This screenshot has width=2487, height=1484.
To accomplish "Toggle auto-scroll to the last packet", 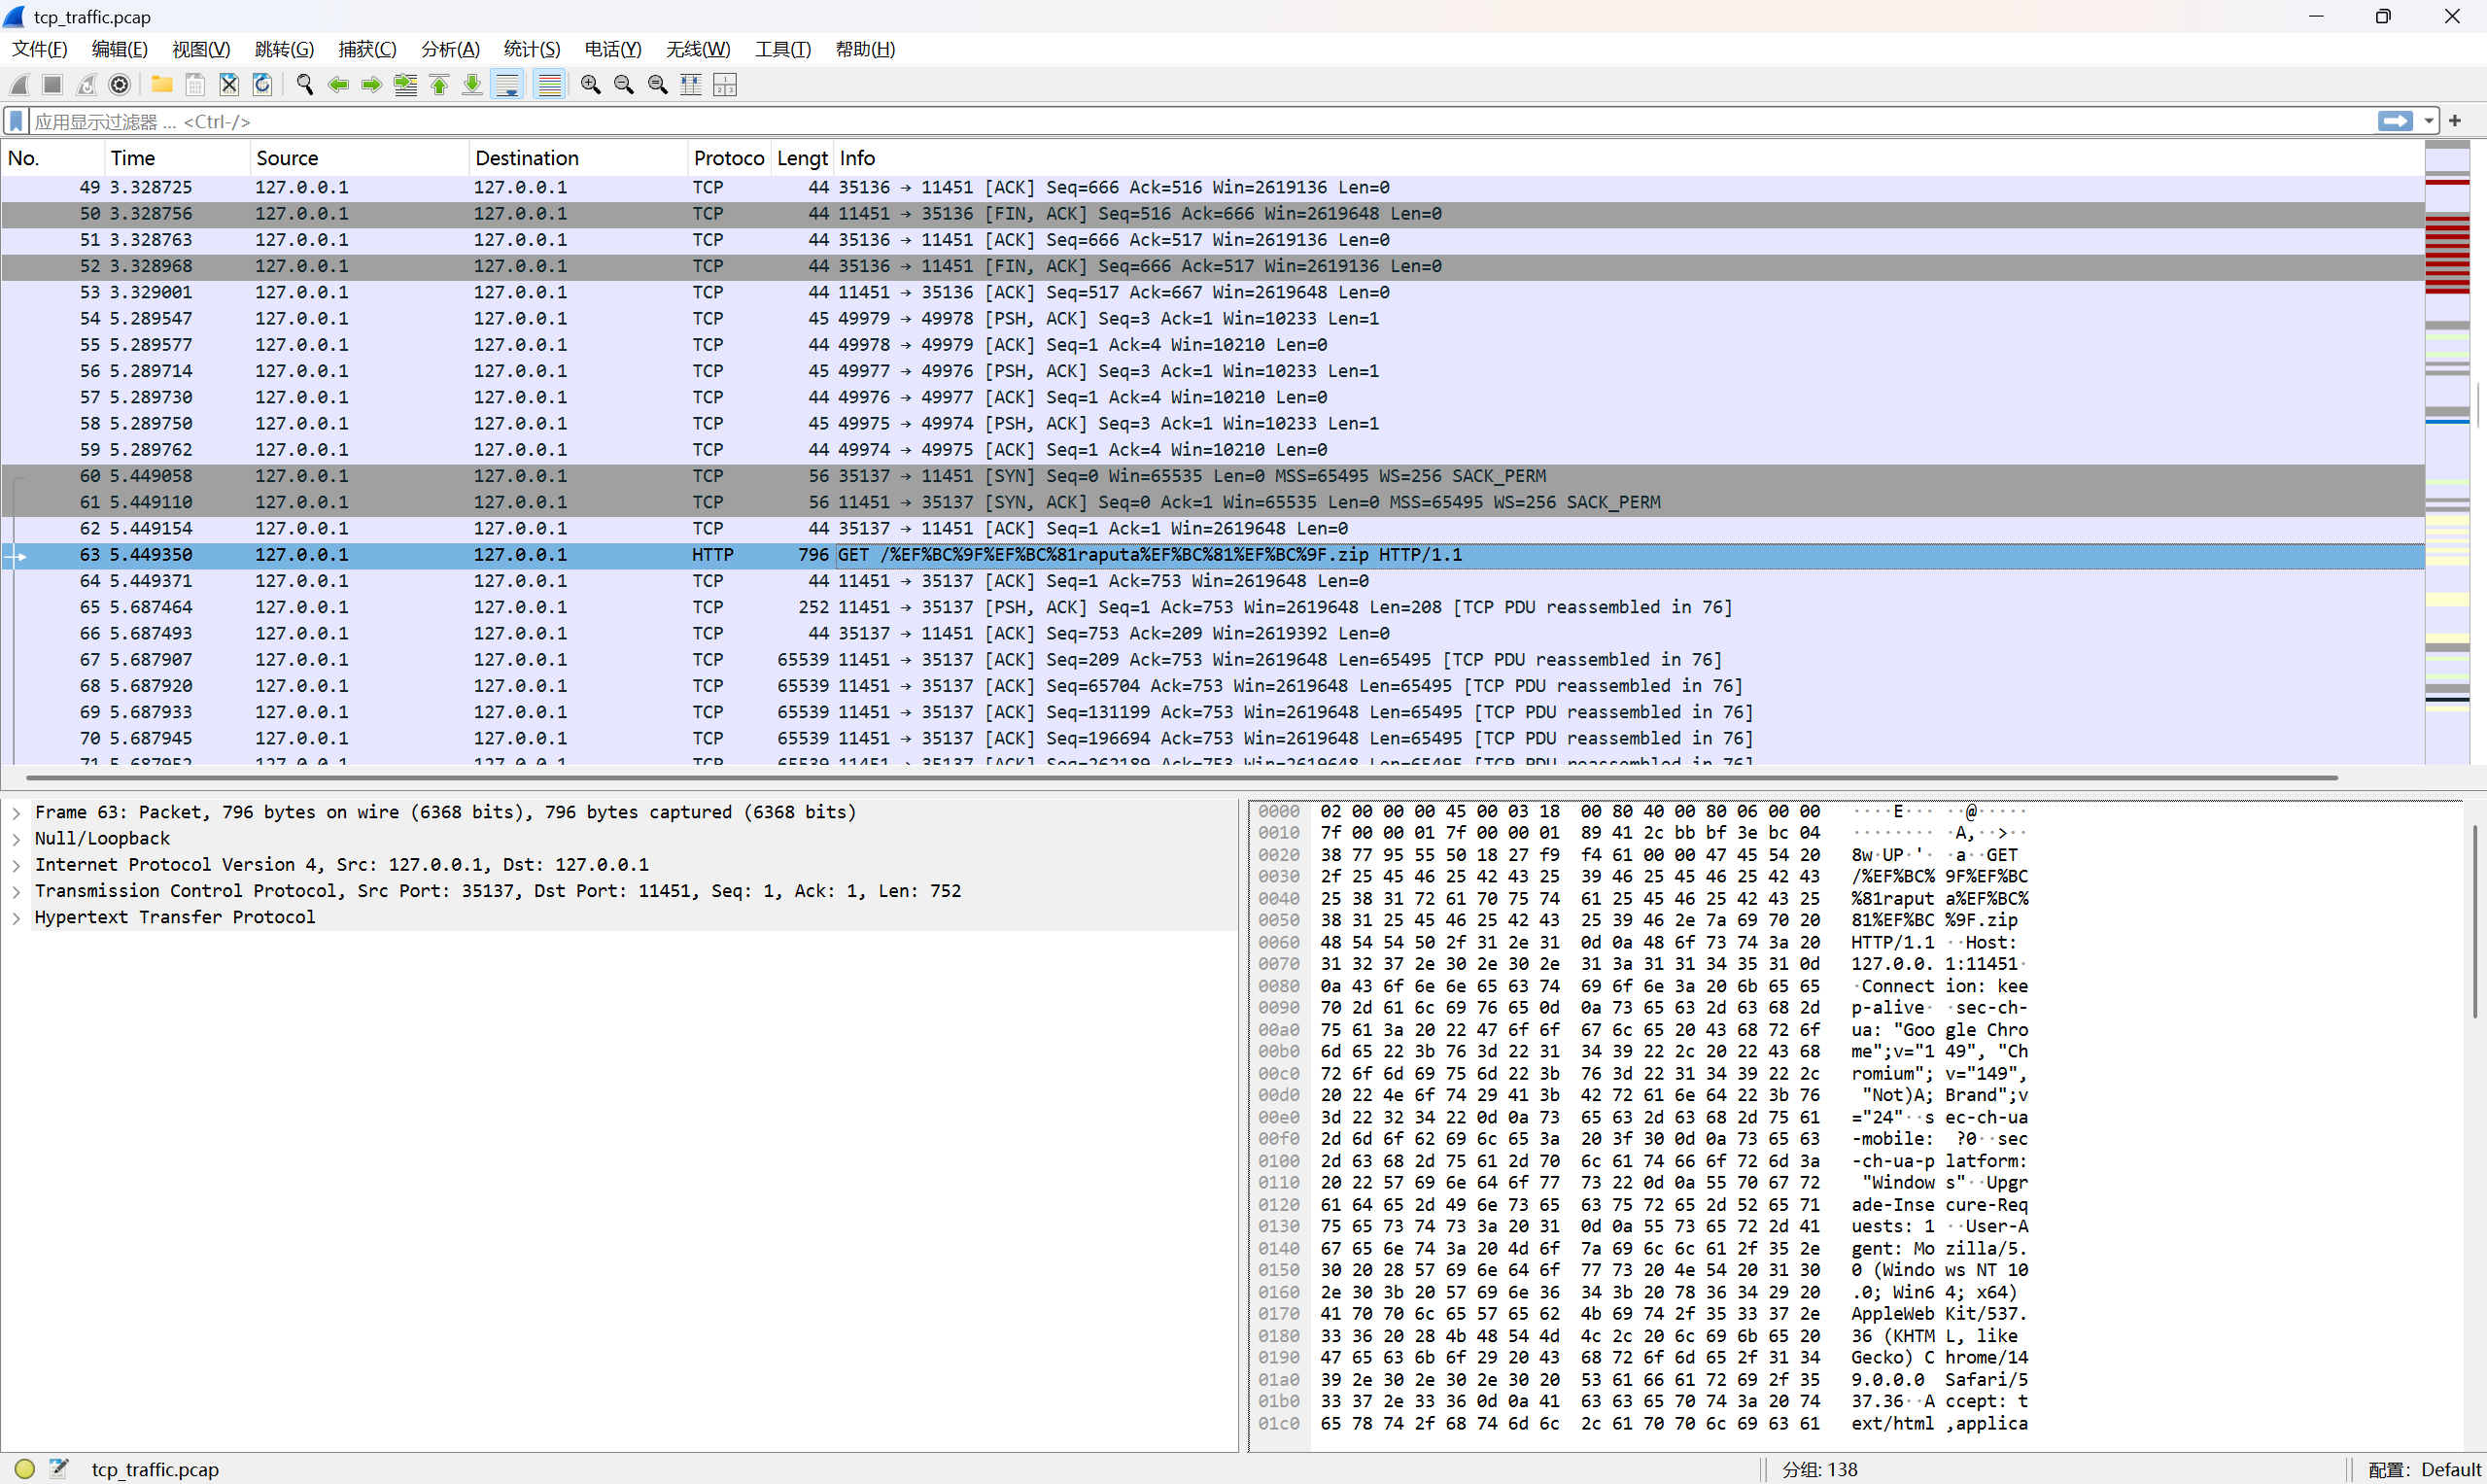I will coord(508,85).
